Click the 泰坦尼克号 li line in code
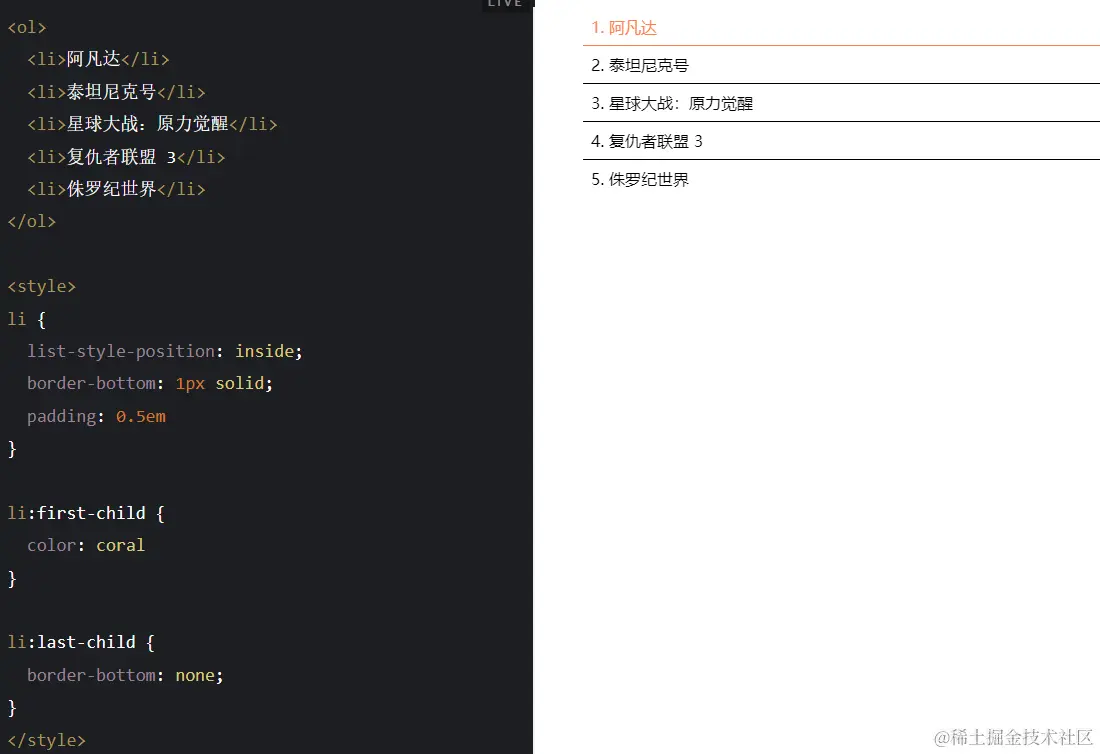The image size is (1100, 754). point(116,92)
